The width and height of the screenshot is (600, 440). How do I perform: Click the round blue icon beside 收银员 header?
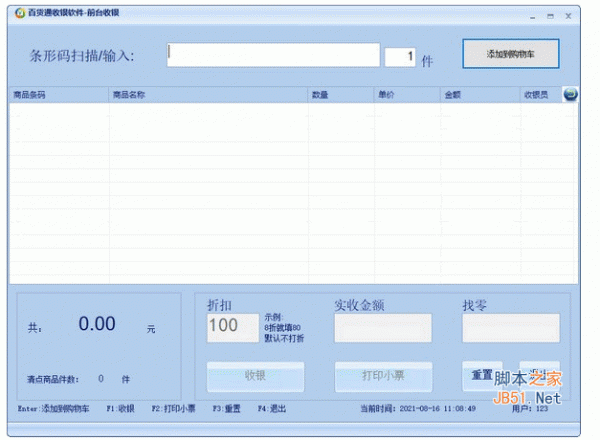tap(570, 94)
